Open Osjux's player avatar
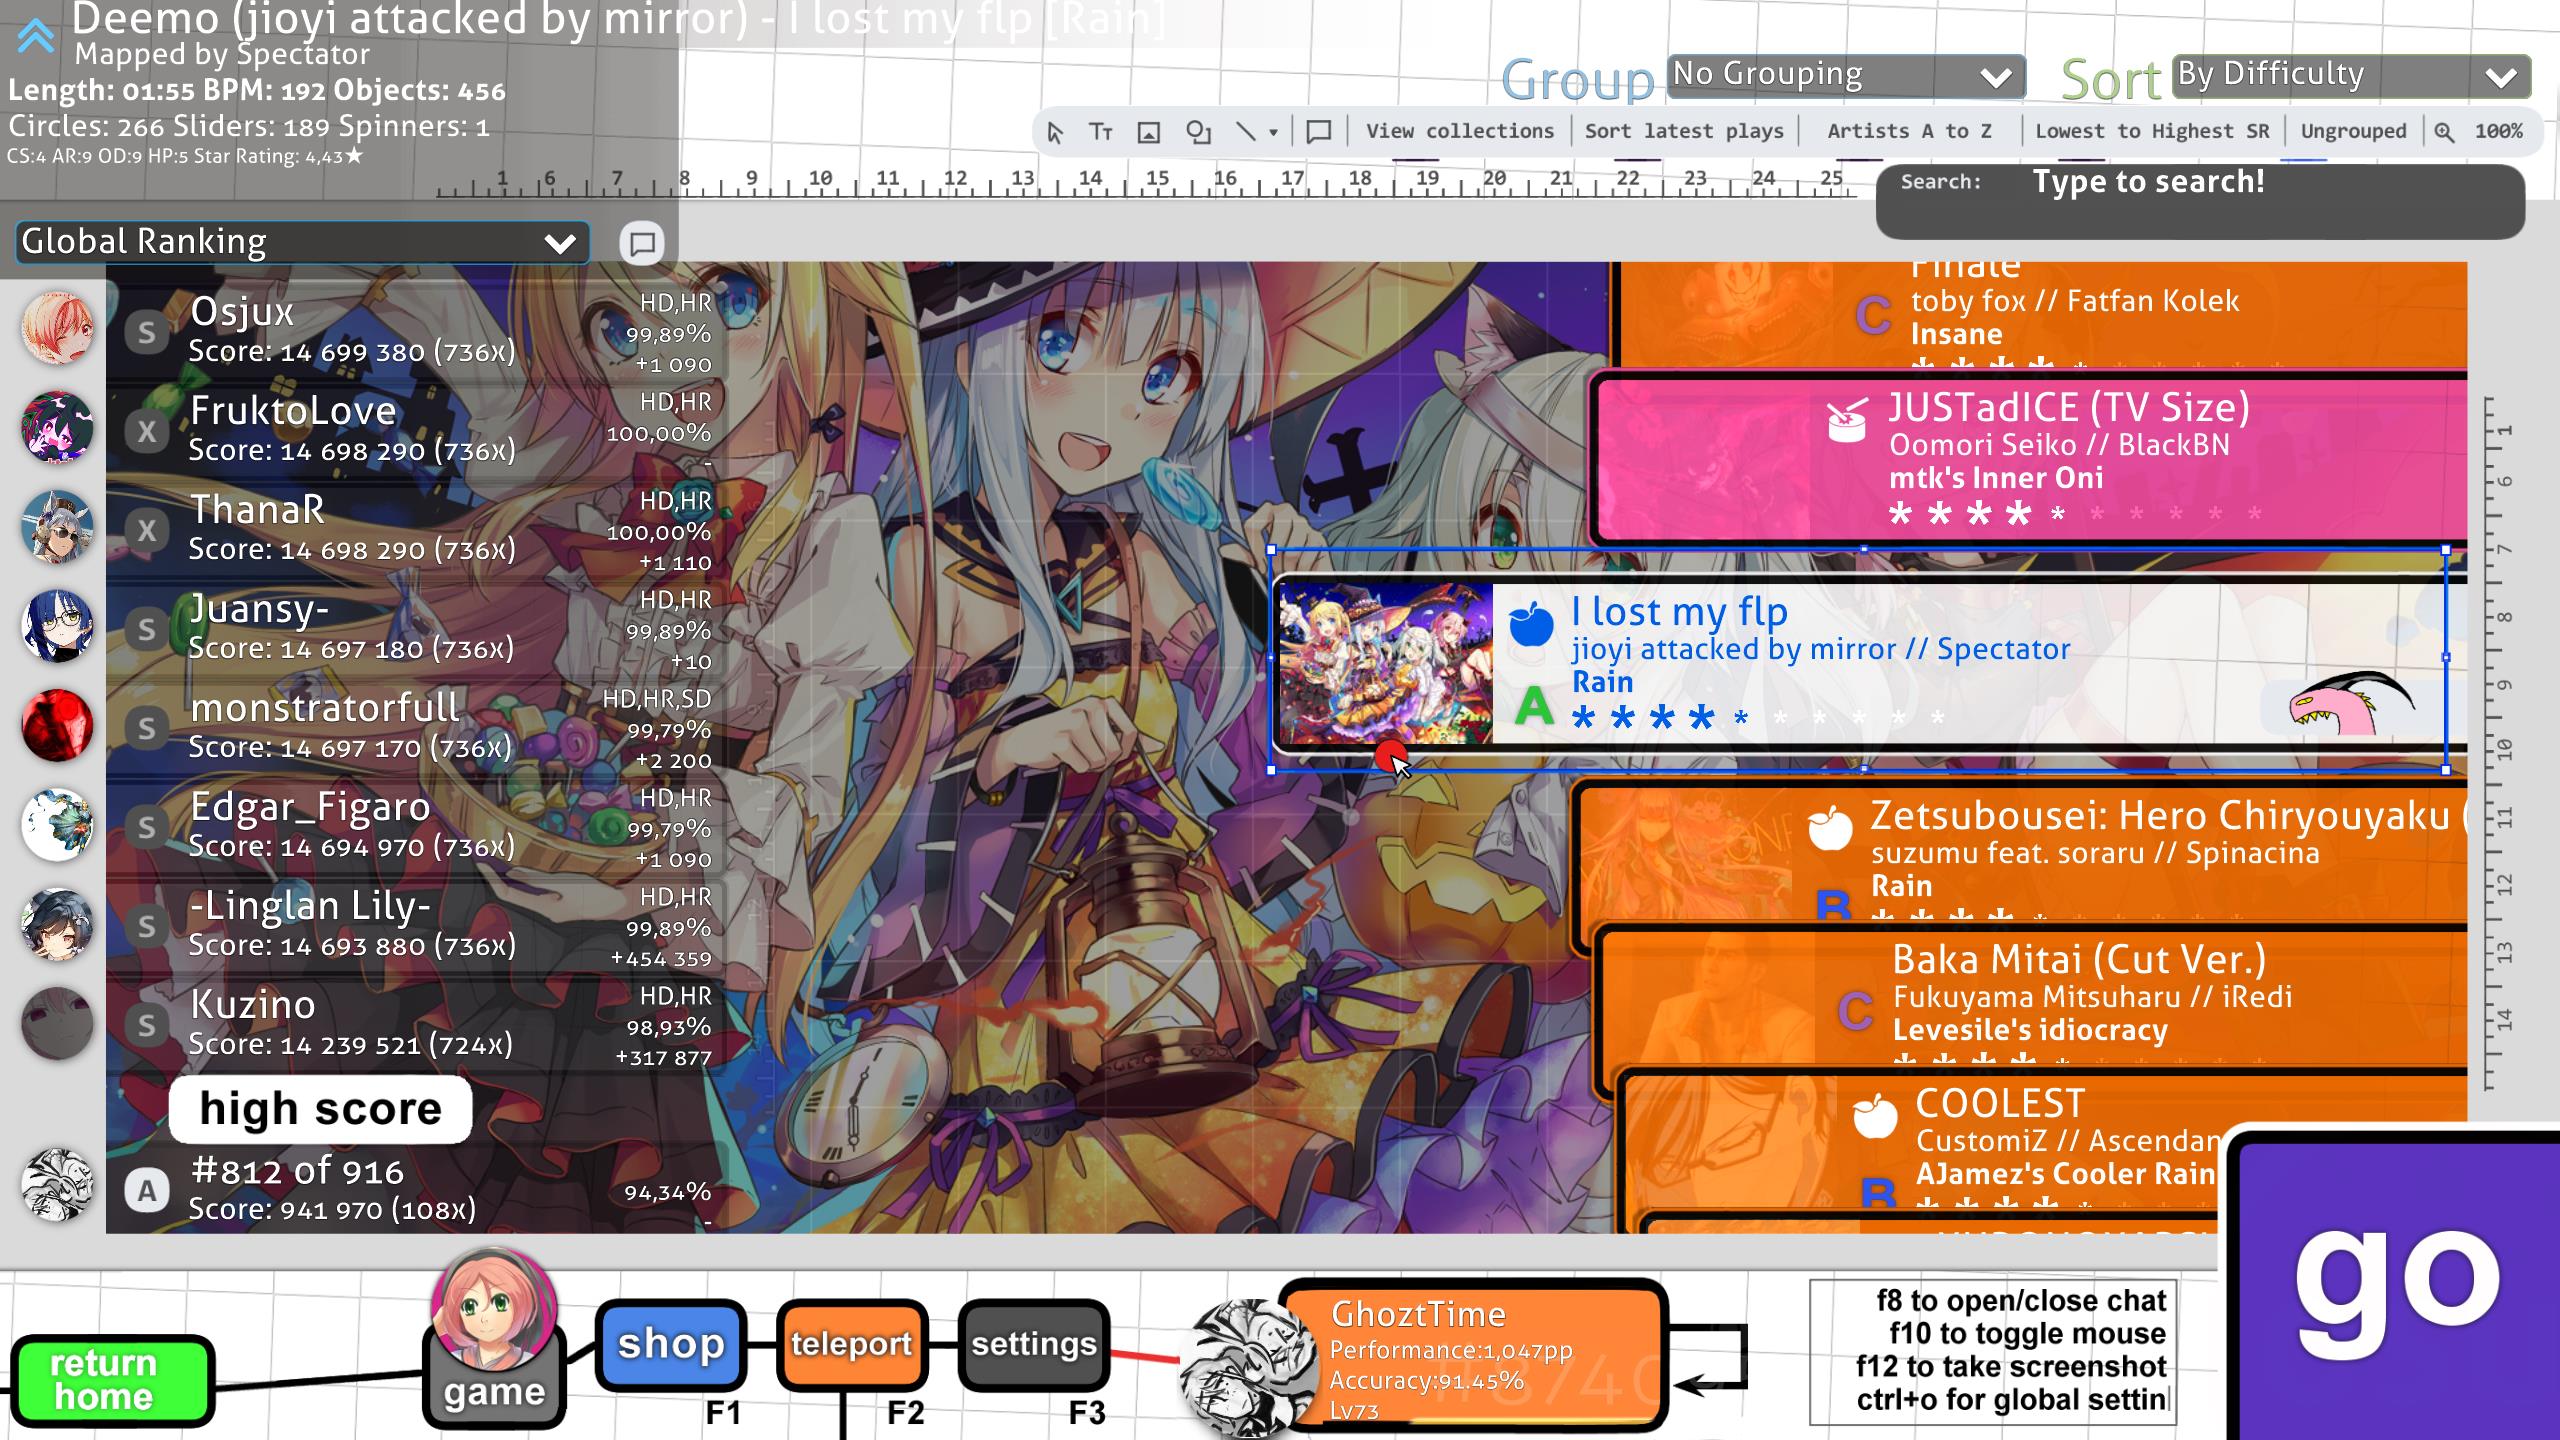Screen dimensions: 2560x1440 point(58,328)
